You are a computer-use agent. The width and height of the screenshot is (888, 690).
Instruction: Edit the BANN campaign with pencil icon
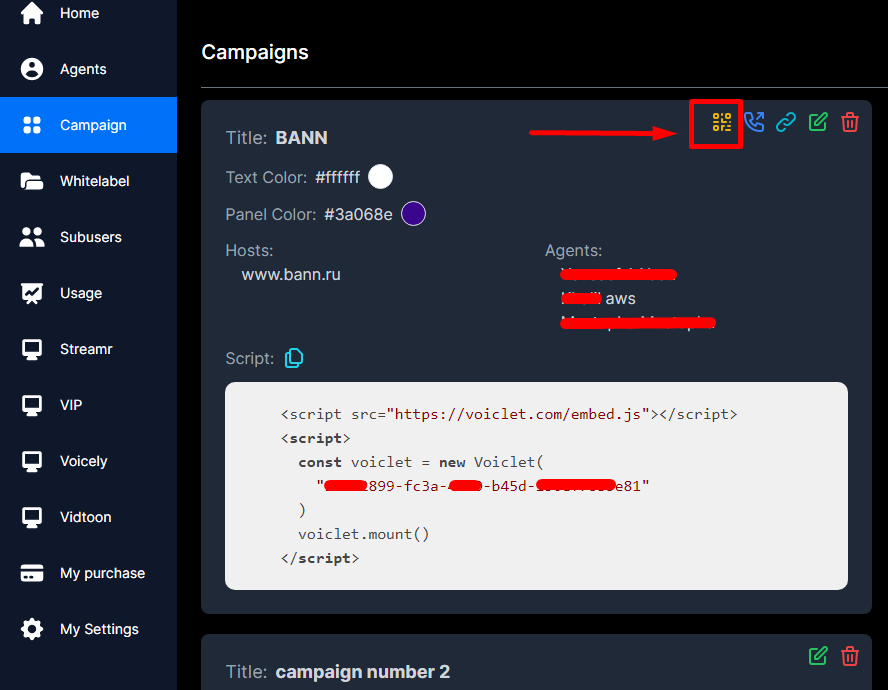point(818,122)
